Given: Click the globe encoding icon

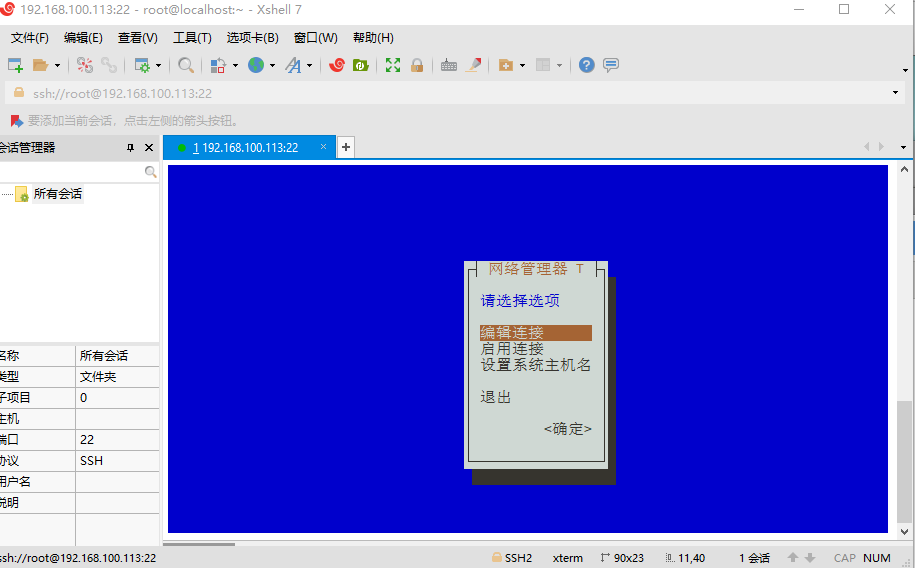Looking at the screenshot, I should tap(256, 65).
